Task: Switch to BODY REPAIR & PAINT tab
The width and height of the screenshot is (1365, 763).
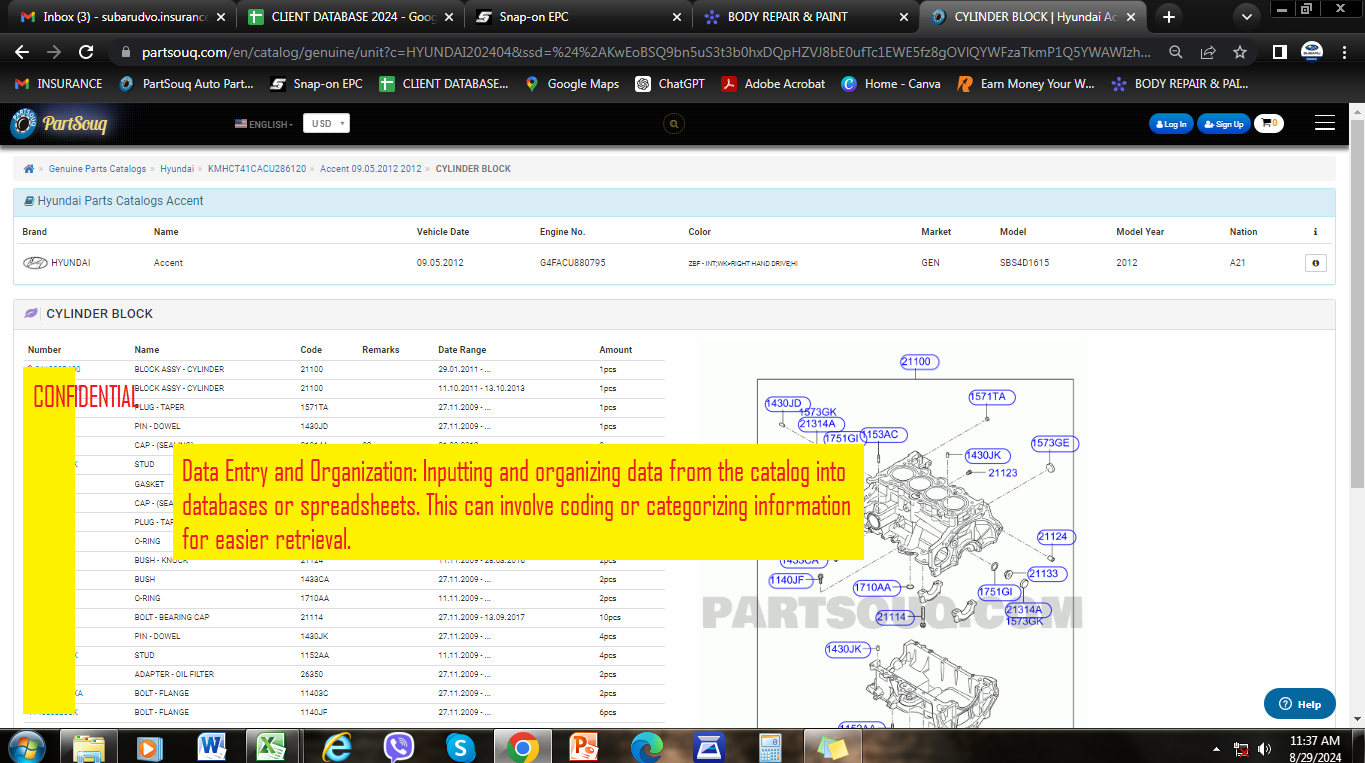Action: click(807, 17)
